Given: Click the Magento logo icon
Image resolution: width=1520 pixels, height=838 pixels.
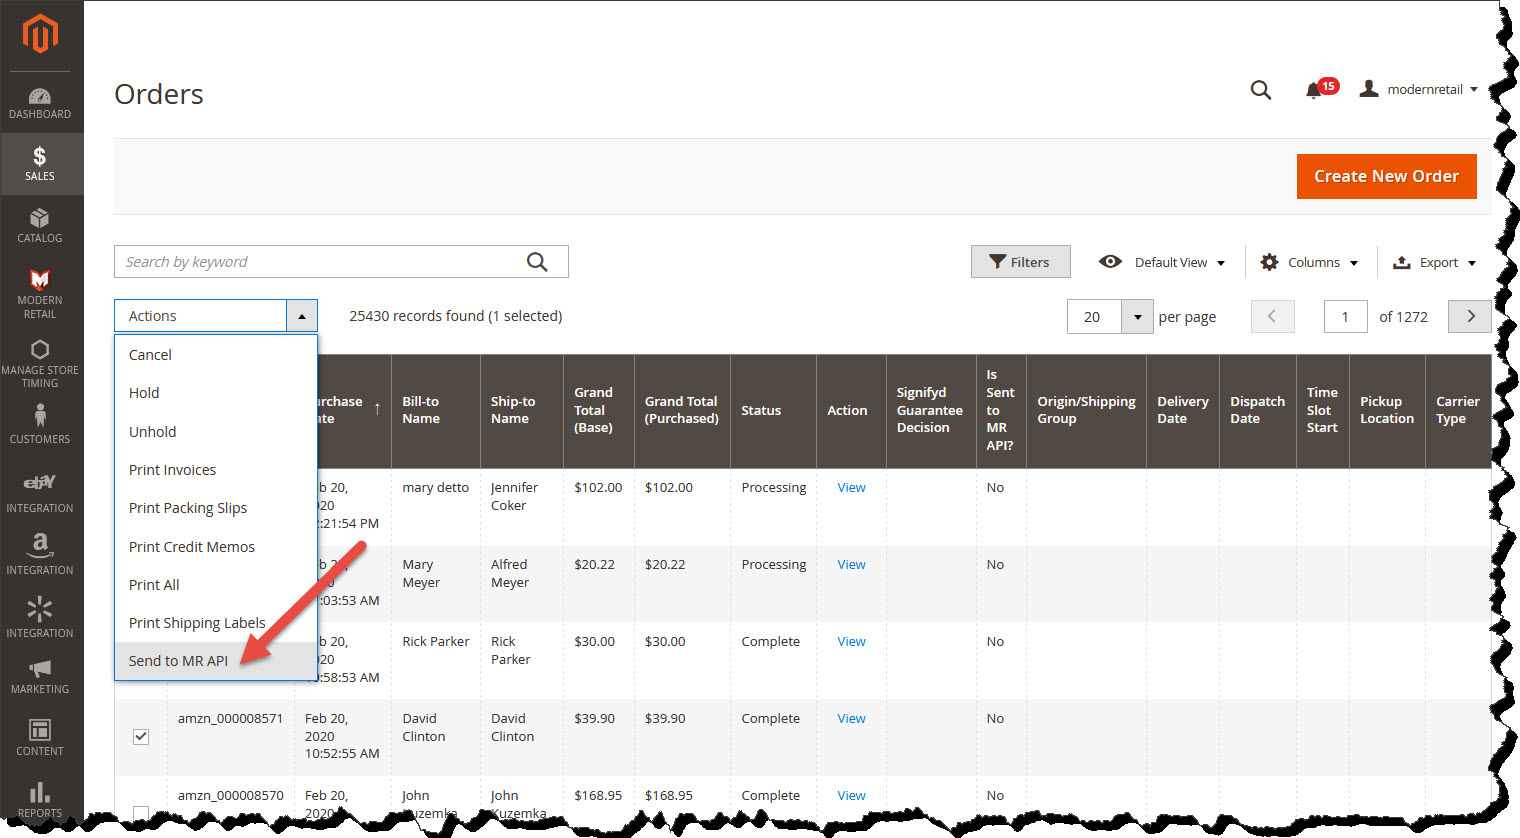Looking at the screenshot, I should pyautogui.click(x=40, y=34).
